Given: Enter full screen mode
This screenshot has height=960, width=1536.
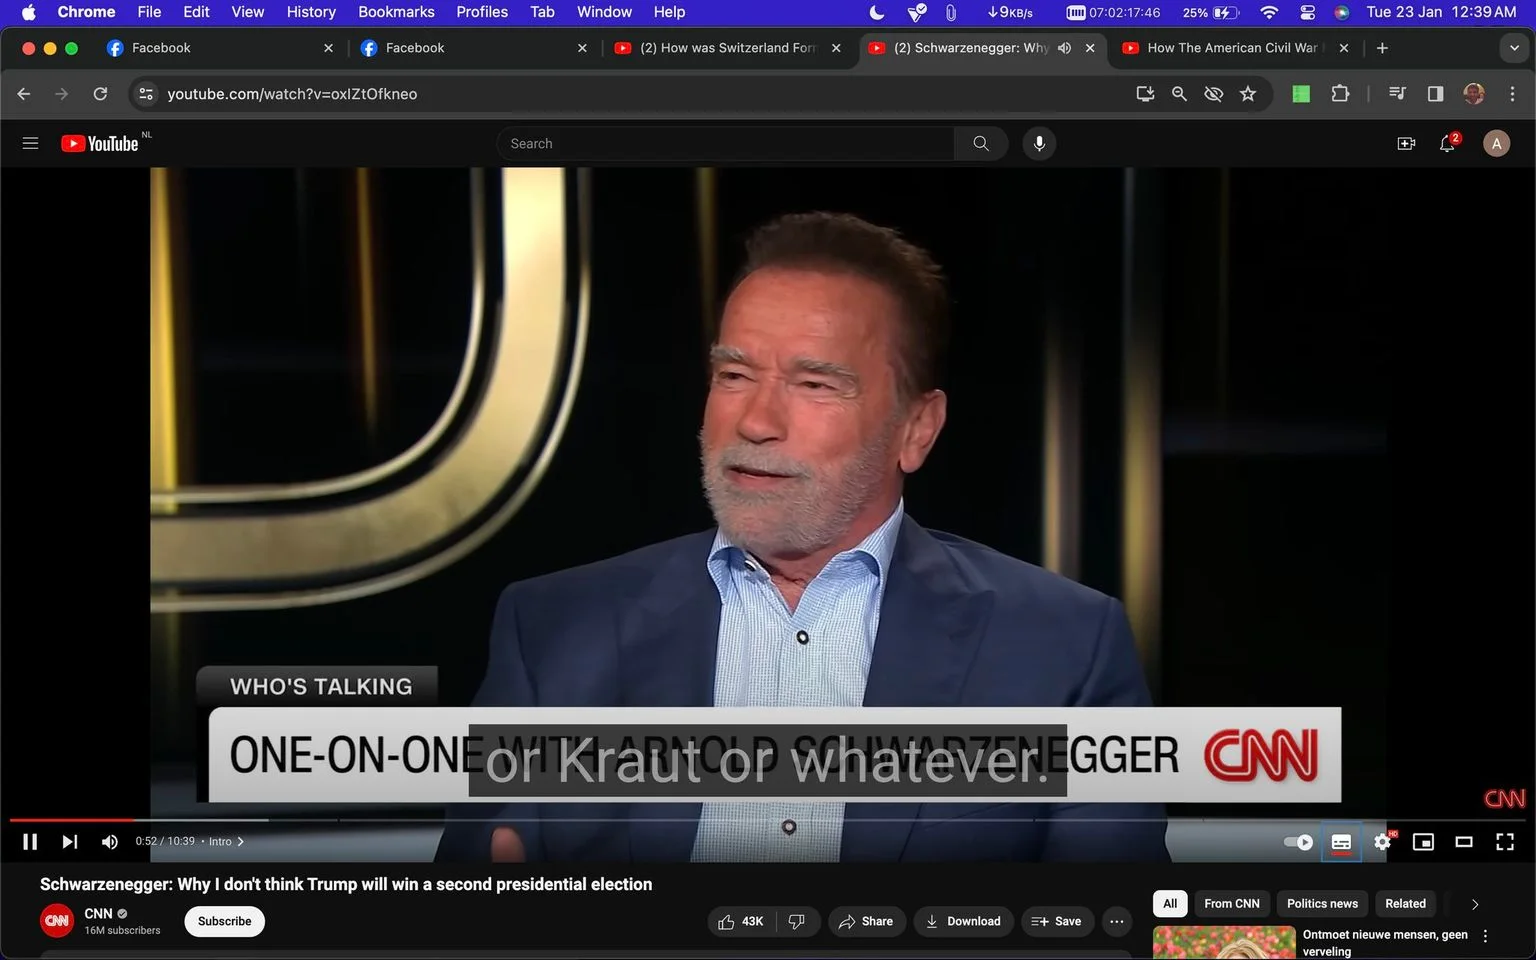Looking at the screenshot, I should coord(1505,842).
